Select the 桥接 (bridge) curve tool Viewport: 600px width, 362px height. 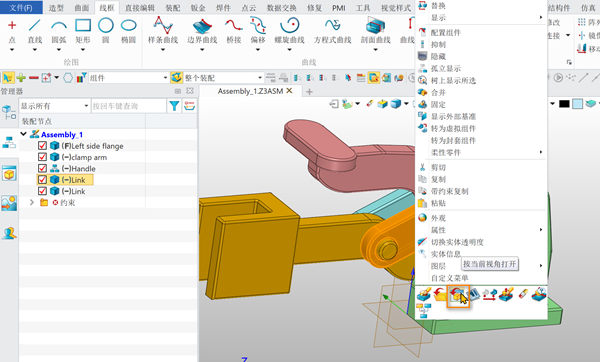tap(233, 31)
